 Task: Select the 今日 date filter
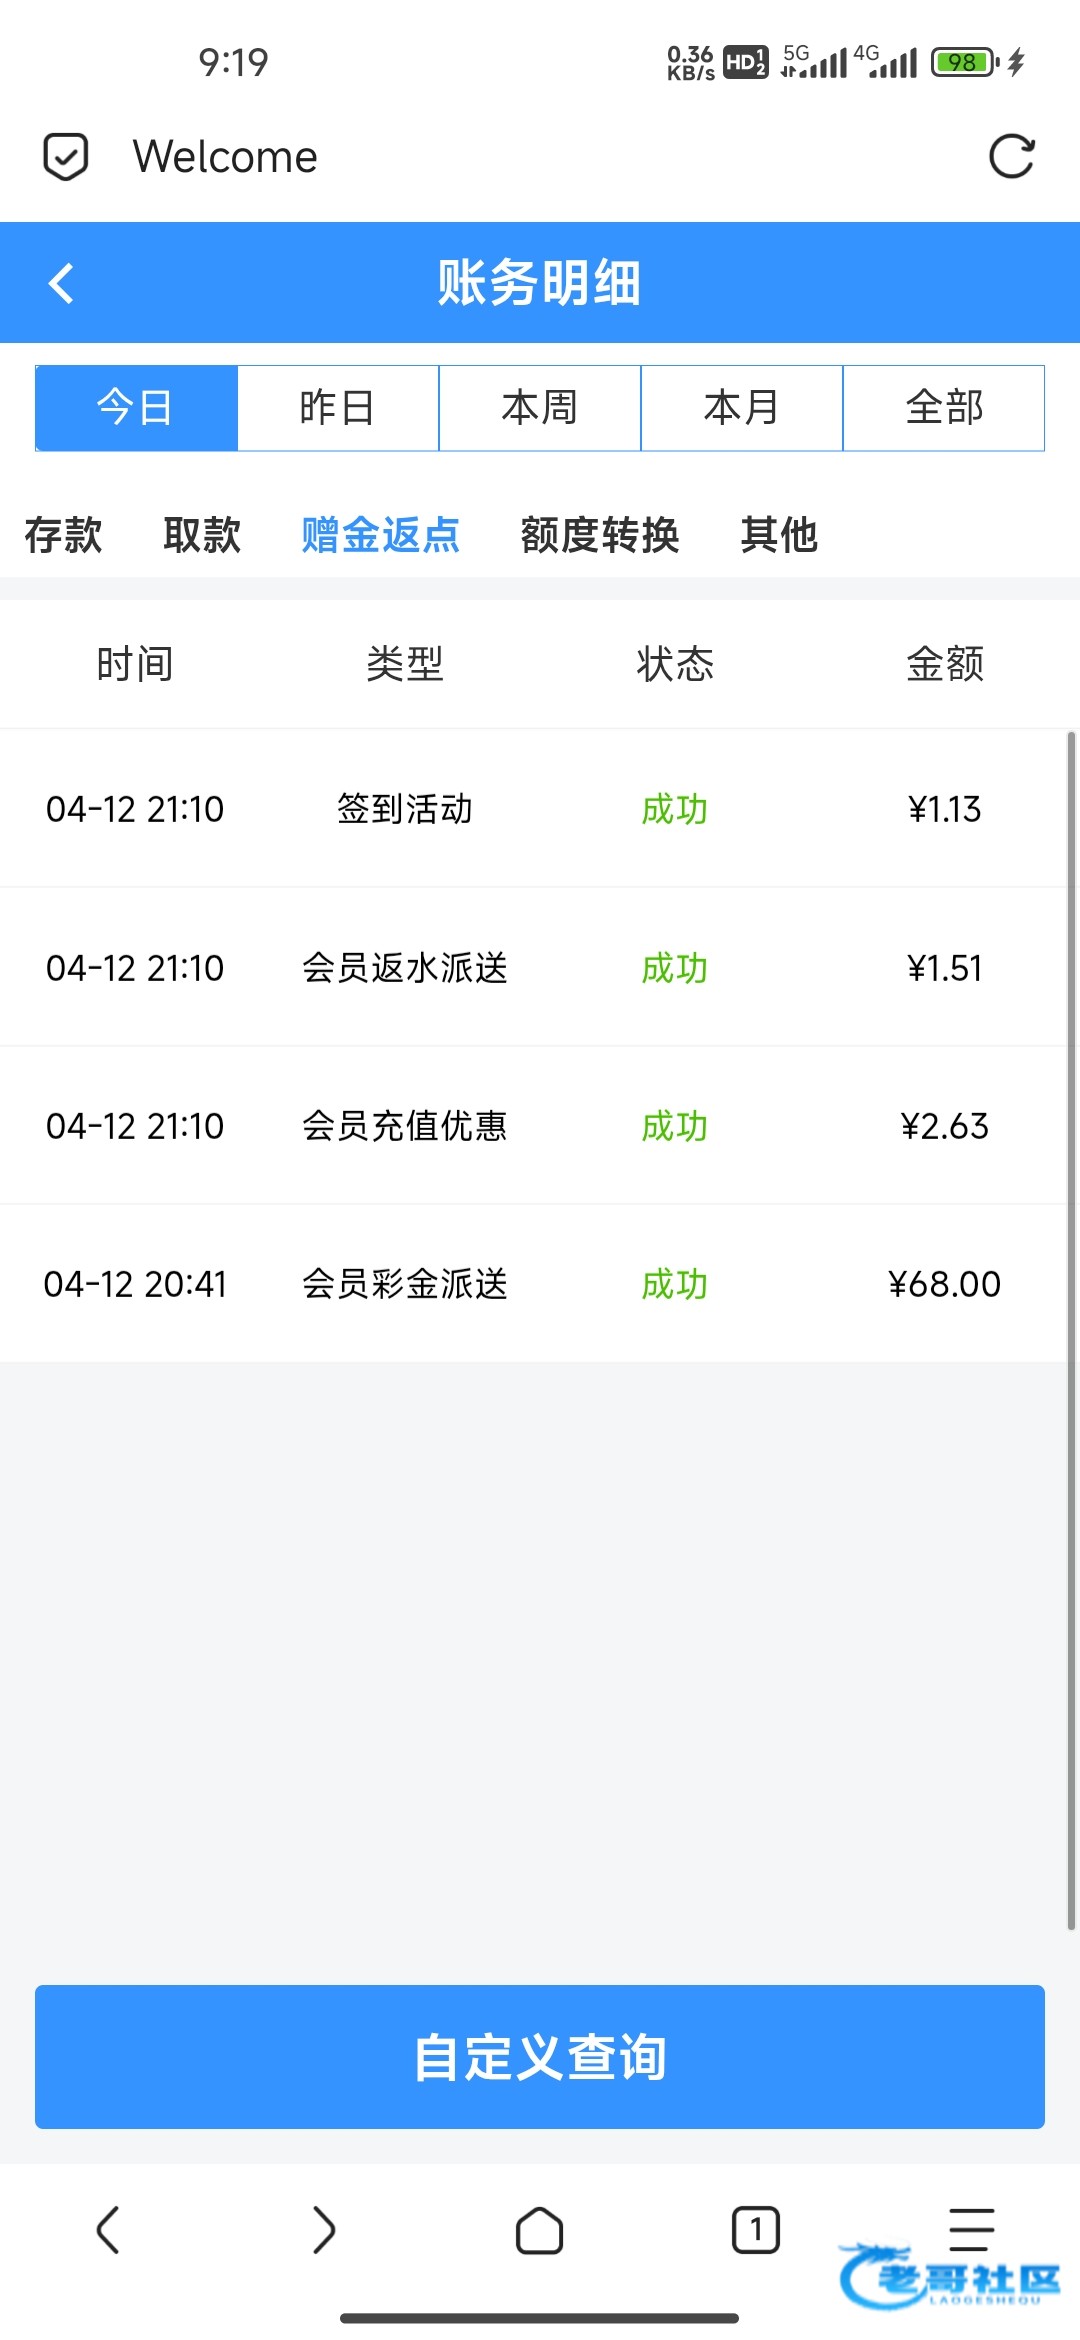click(136, 408)
